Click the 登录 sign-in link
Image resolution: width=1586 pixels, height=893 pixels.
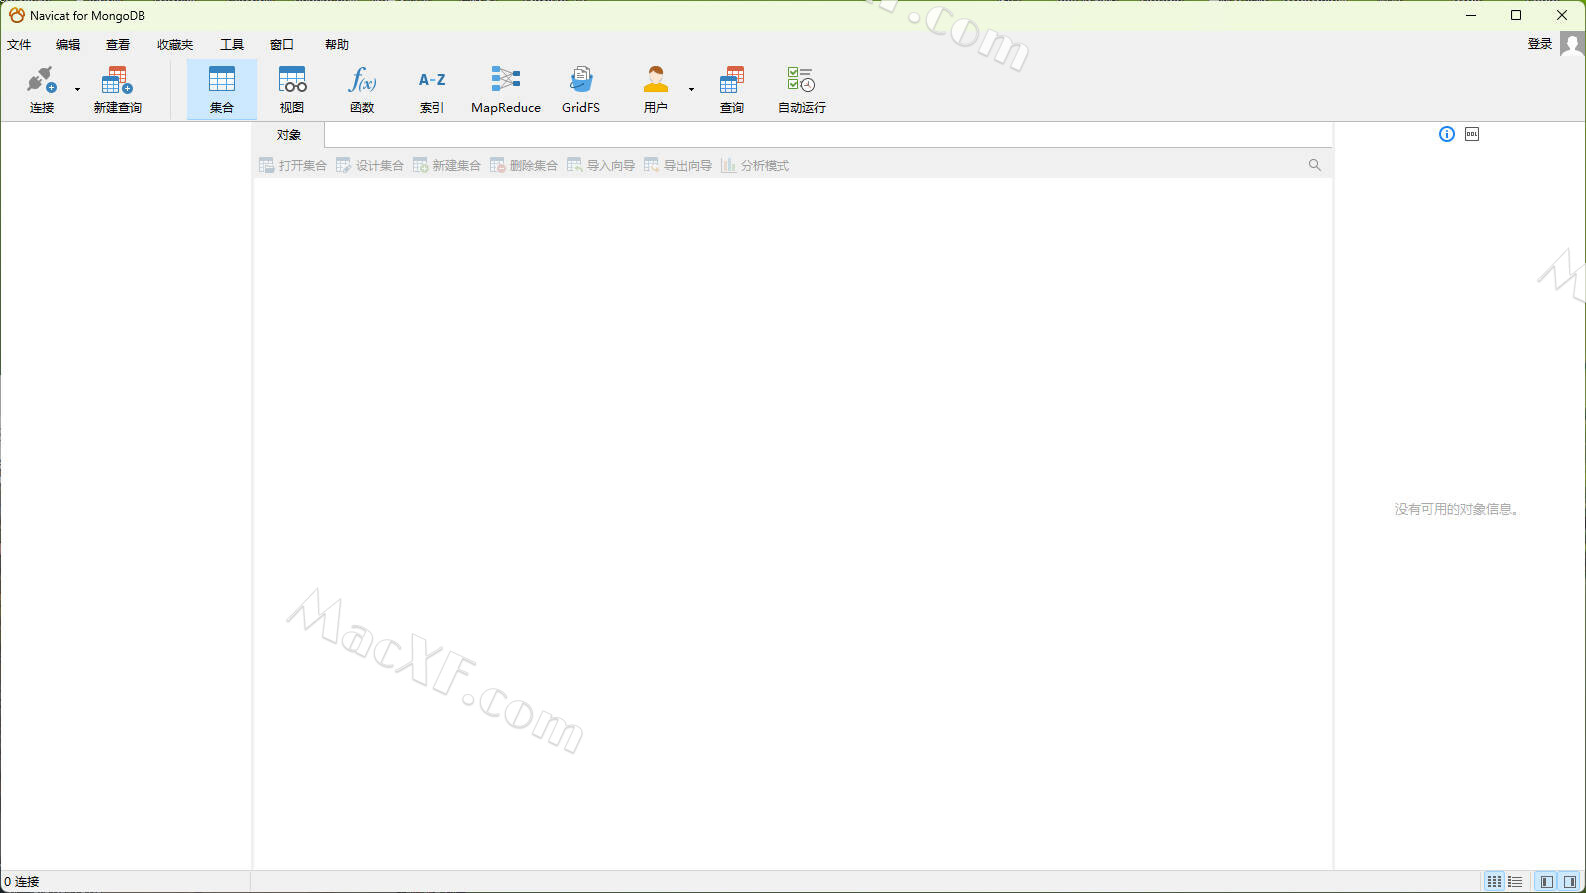pyautogui.click(x=1540, y=44)
